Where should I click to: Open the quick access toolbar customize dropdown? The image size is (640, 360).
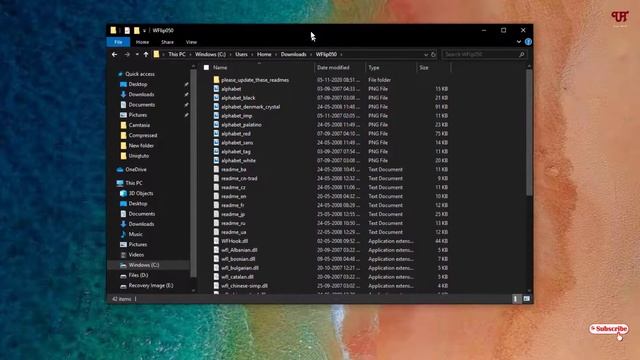point(144,31)
